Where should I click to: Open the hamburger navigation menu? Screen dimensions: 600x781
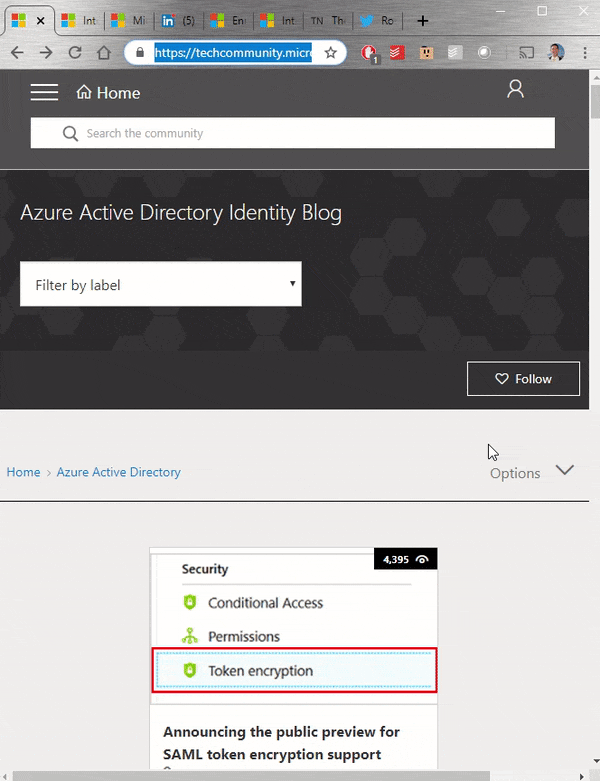44,92
